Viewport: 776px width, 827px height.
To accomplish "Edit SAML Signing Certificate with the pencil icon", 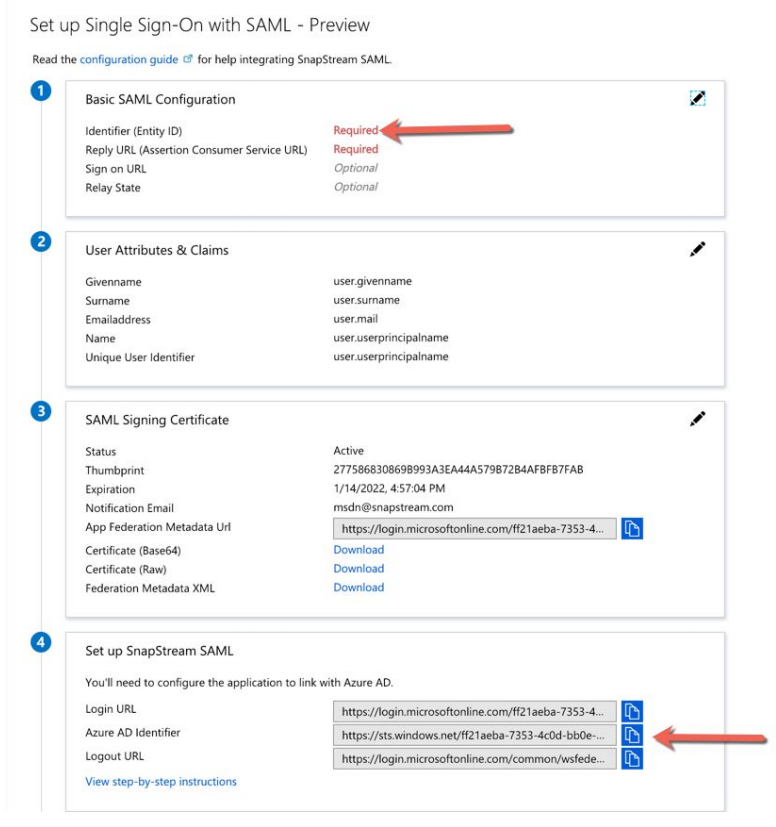I will coord(697,419).
